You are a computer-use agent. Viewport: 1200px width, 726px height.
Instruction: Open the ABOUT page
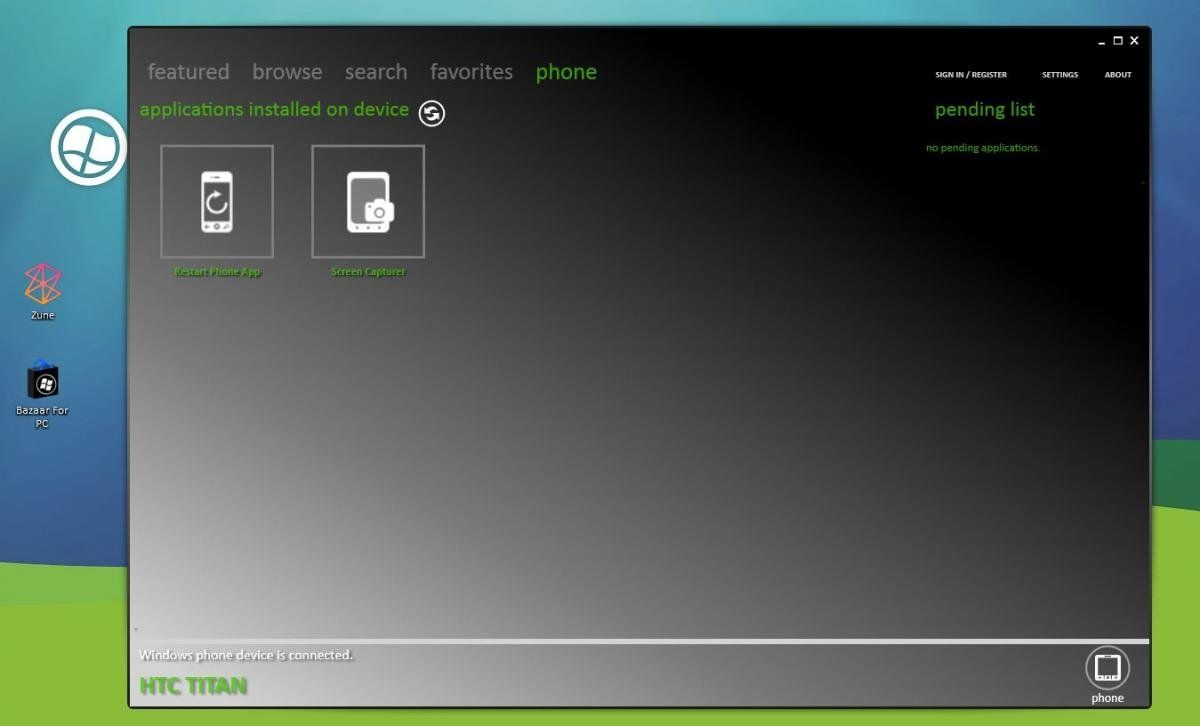1117,74
